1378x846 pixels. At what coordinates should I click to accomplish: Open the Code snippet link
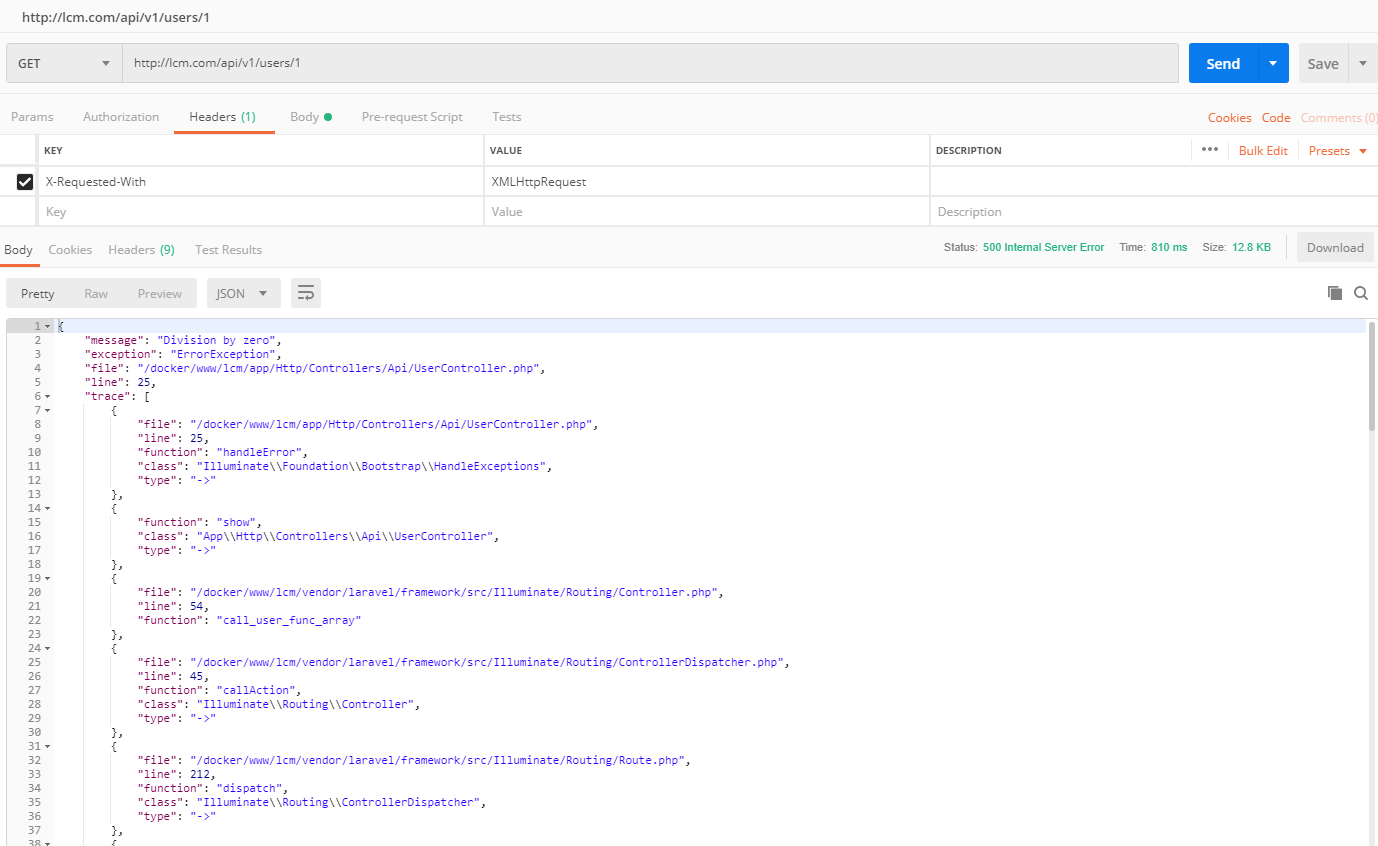[1276, 117]
